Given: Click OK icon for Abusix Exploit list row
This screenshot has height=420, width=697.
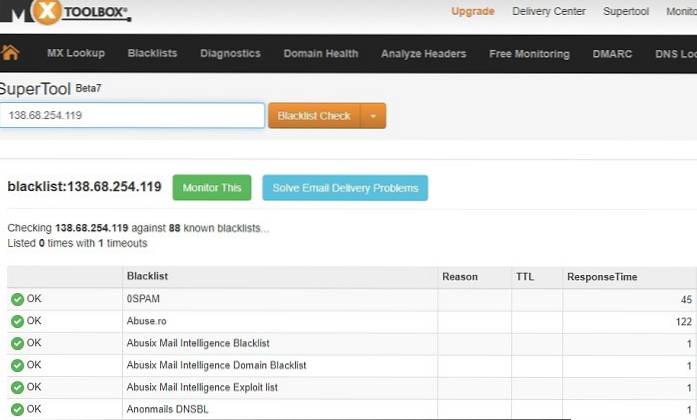Looking at the screenshot, I should point(17,387).
